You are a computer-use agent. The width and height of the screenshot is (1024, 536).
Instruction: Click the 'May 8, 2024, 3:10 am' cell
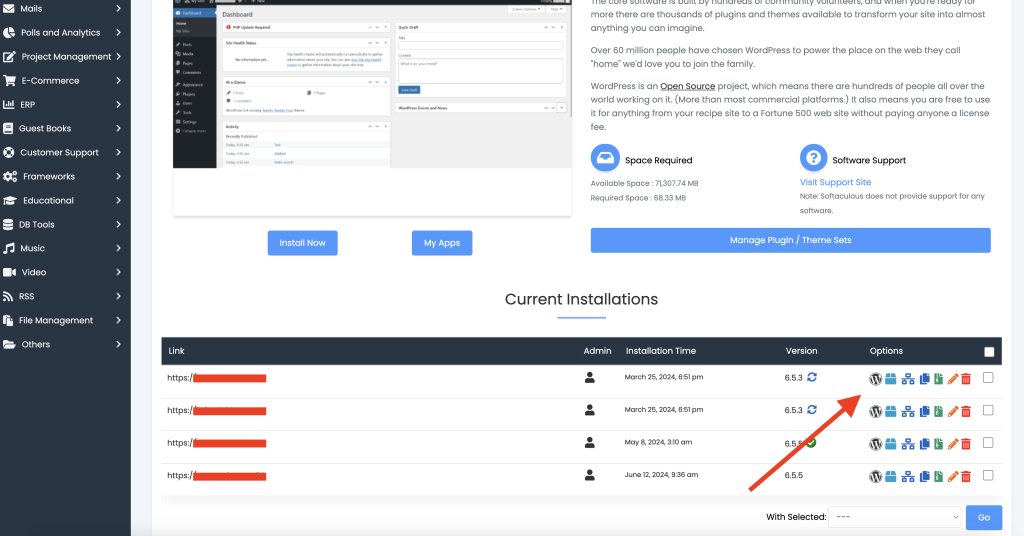pos(658,442)
